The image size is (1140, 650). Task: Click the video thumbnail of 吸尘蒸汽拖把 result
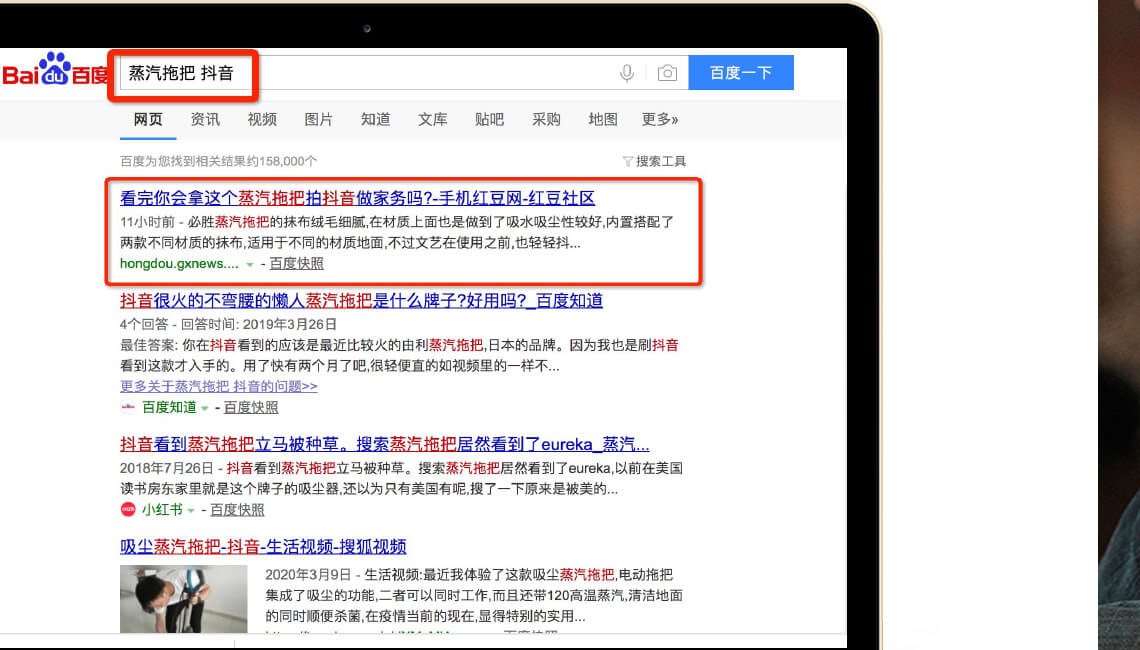pos(183,599)
